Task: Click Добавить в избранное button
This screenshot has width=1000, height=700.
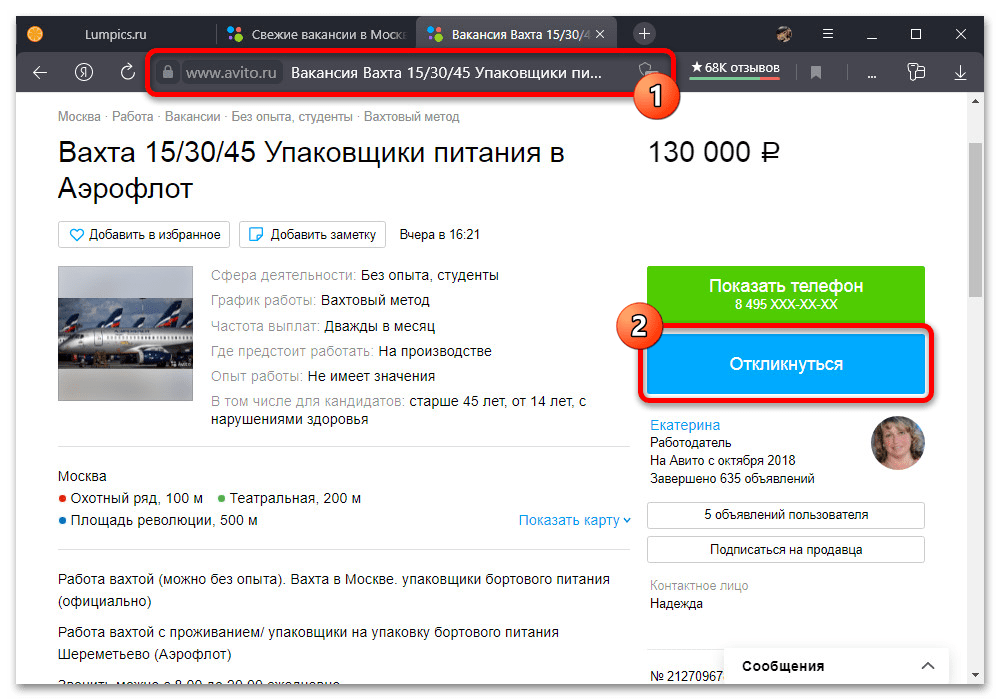Action: [x=144, y=235]
